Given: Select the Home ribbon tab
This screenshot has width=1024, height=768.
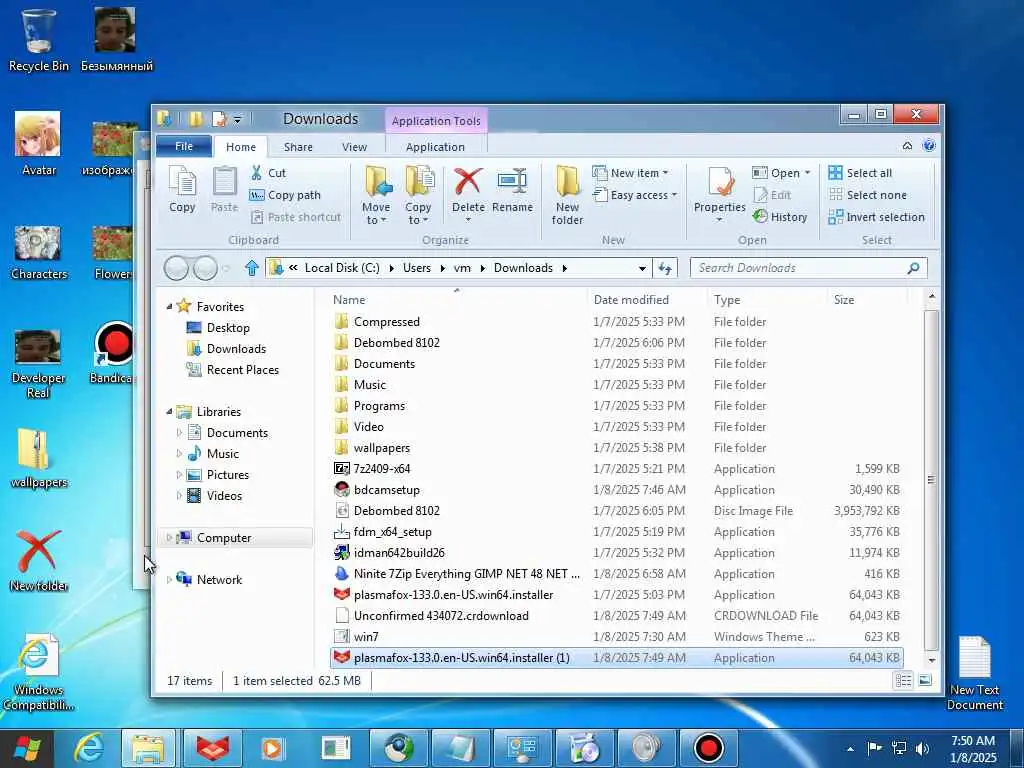Looking at the screenshot, I should (241, 147).
